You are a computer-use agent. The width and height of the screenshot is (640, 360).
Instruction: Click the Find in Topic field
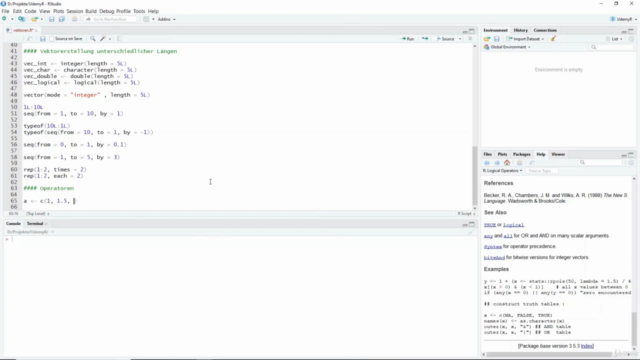point(541,171)
